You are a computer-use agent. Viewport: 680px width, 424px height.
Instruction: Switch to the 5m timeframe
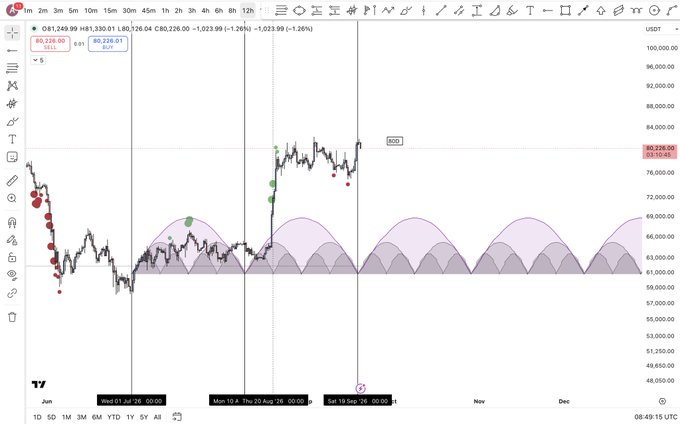(73, 10)
